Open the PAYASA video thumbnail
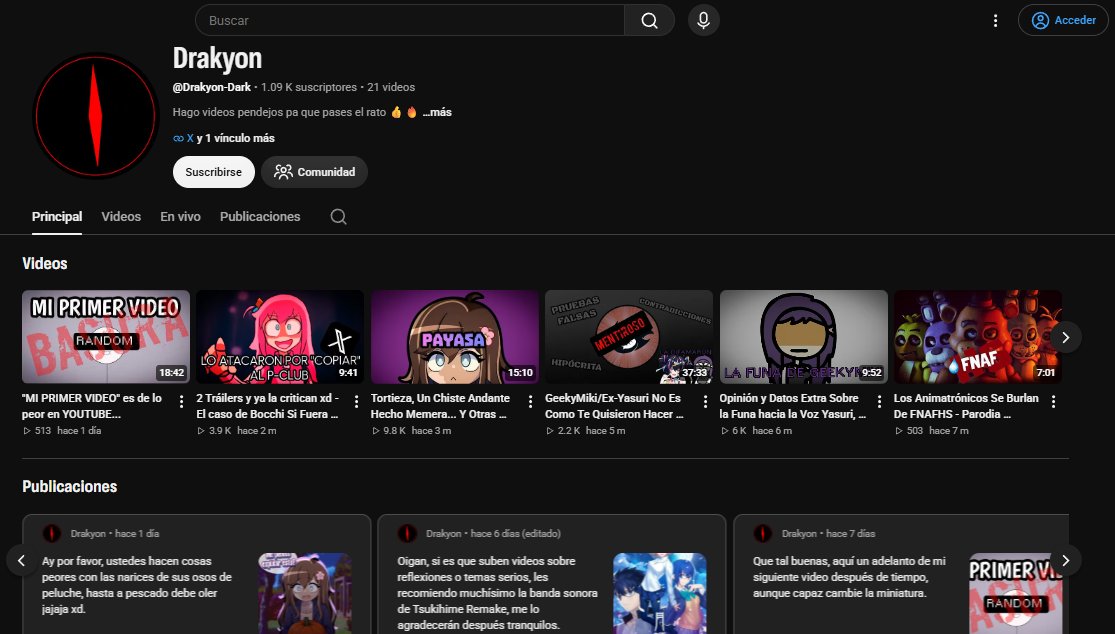The height and width of the screenshot is (634, 1115). point(454,337)
